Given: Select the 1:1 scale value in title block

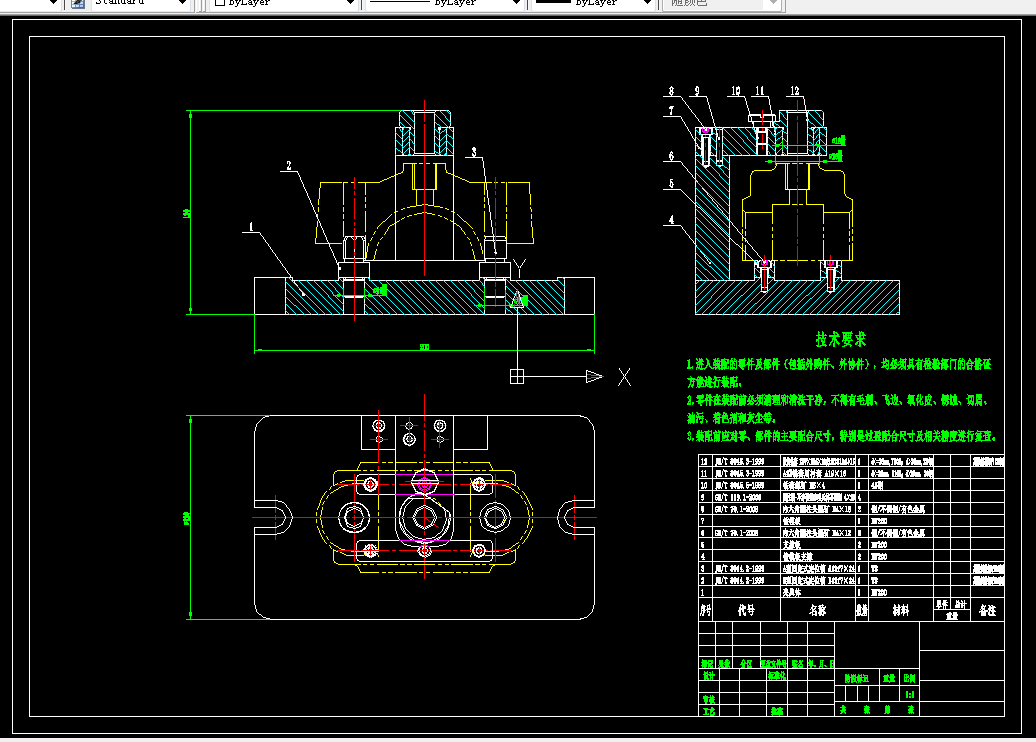Looking at the screenshot, I should coord(910,694).
